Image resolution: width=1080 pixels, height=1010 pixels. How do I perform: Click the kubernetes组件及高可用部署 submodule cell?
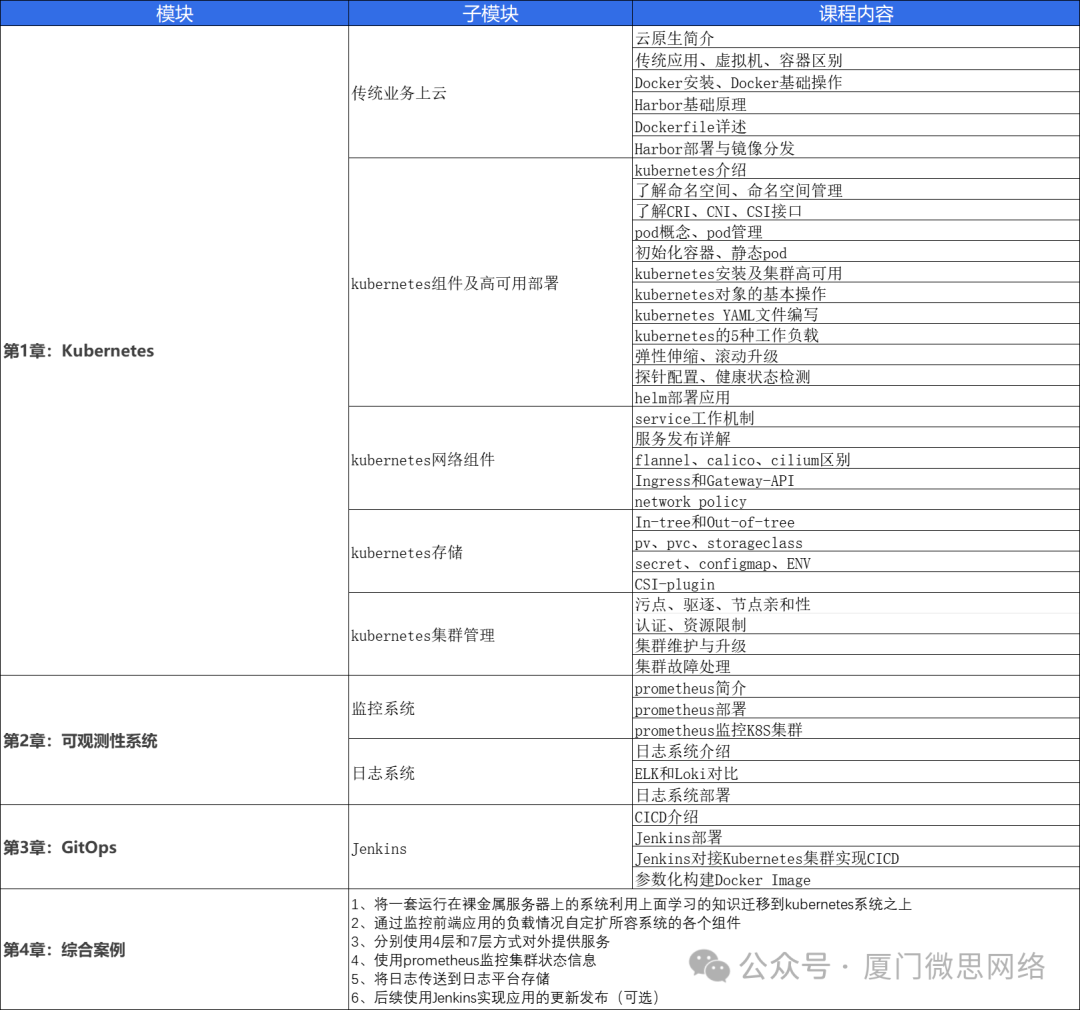point(490,282)
